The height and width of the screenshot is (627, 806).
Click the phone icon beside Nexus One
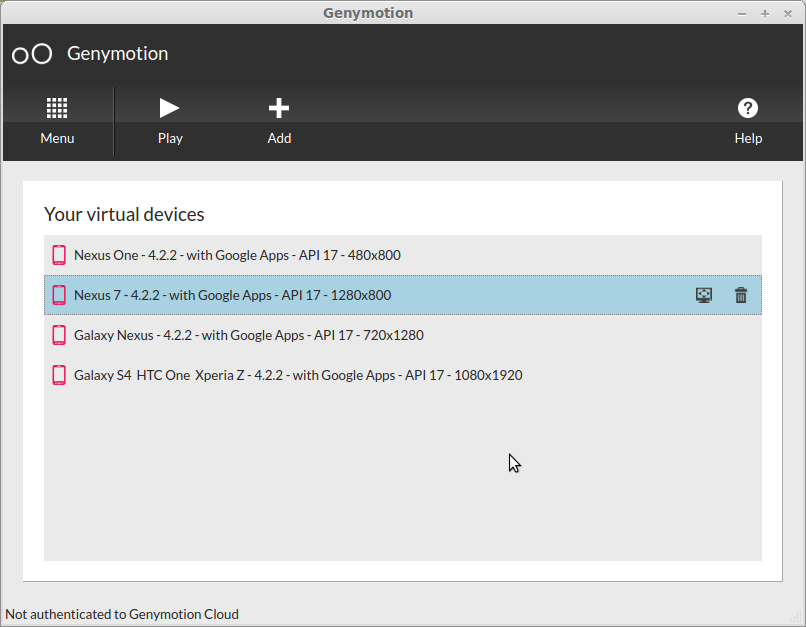[x=59, y=255]
